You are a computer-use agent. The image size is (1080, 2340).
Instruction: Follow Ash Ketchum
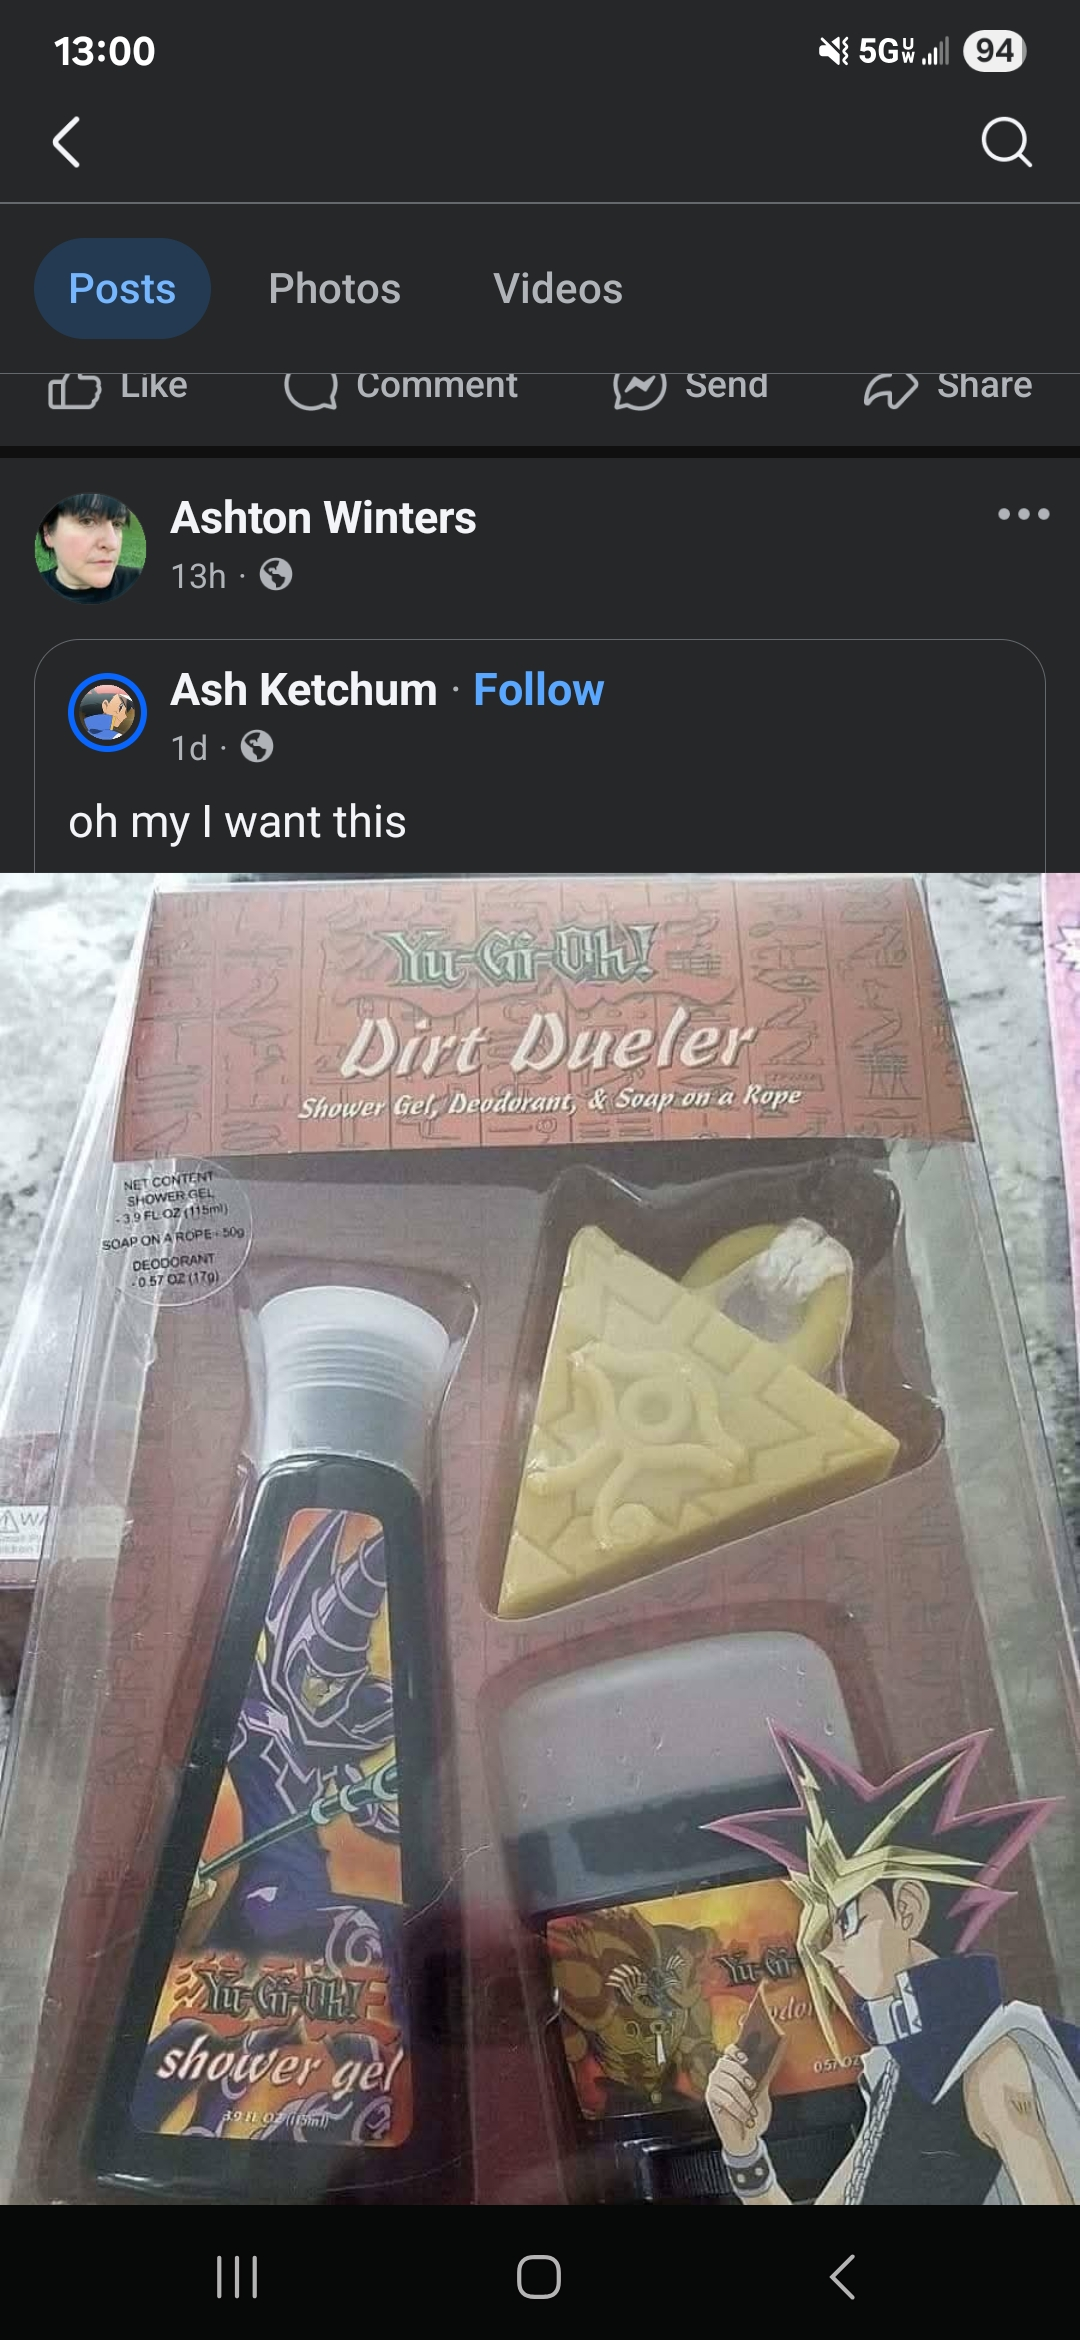538,690
